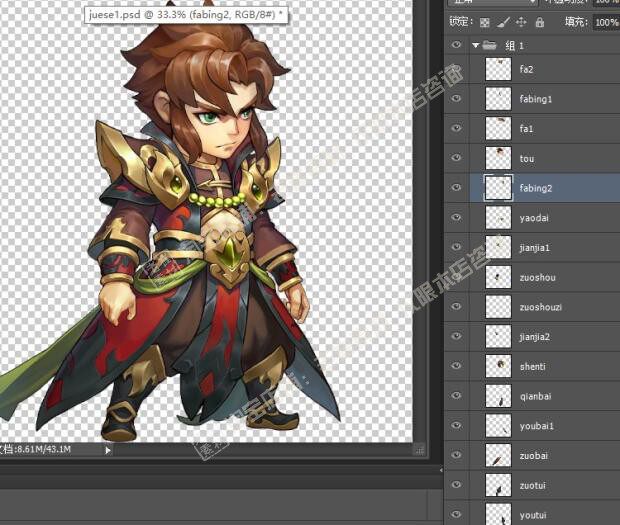This screenshot has width=620, height=525.
Task: Click the jianjia1 layer thumbnail
Action: point(498,247)
